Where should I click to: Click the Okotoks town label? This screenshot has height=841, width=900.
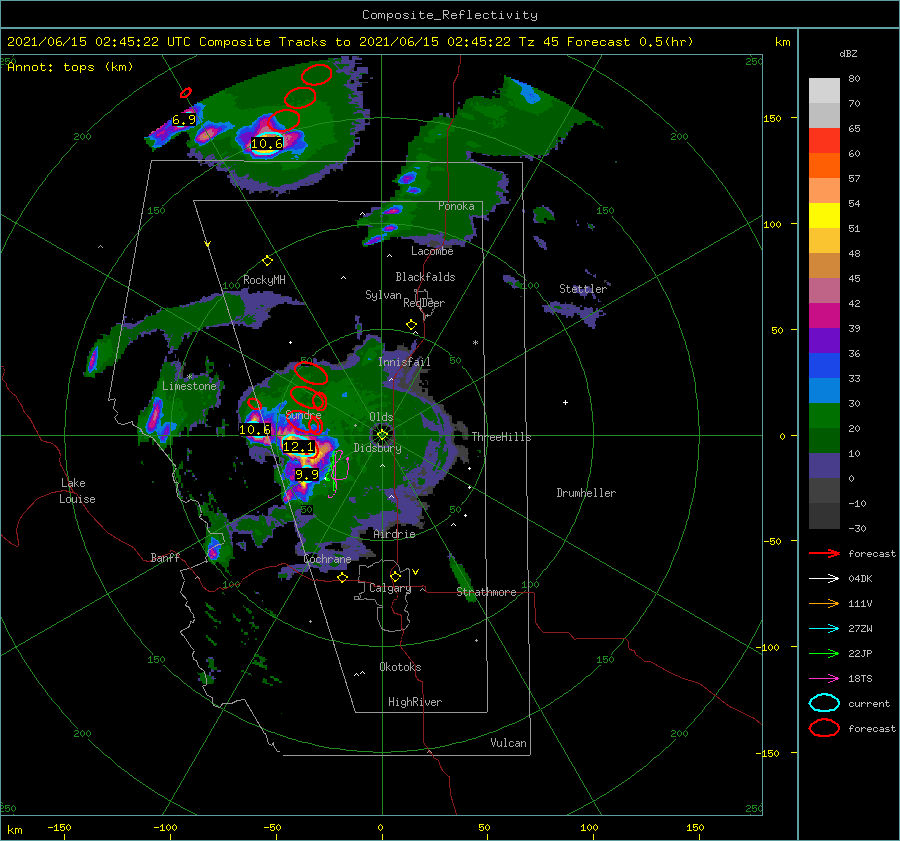(400, 667)
